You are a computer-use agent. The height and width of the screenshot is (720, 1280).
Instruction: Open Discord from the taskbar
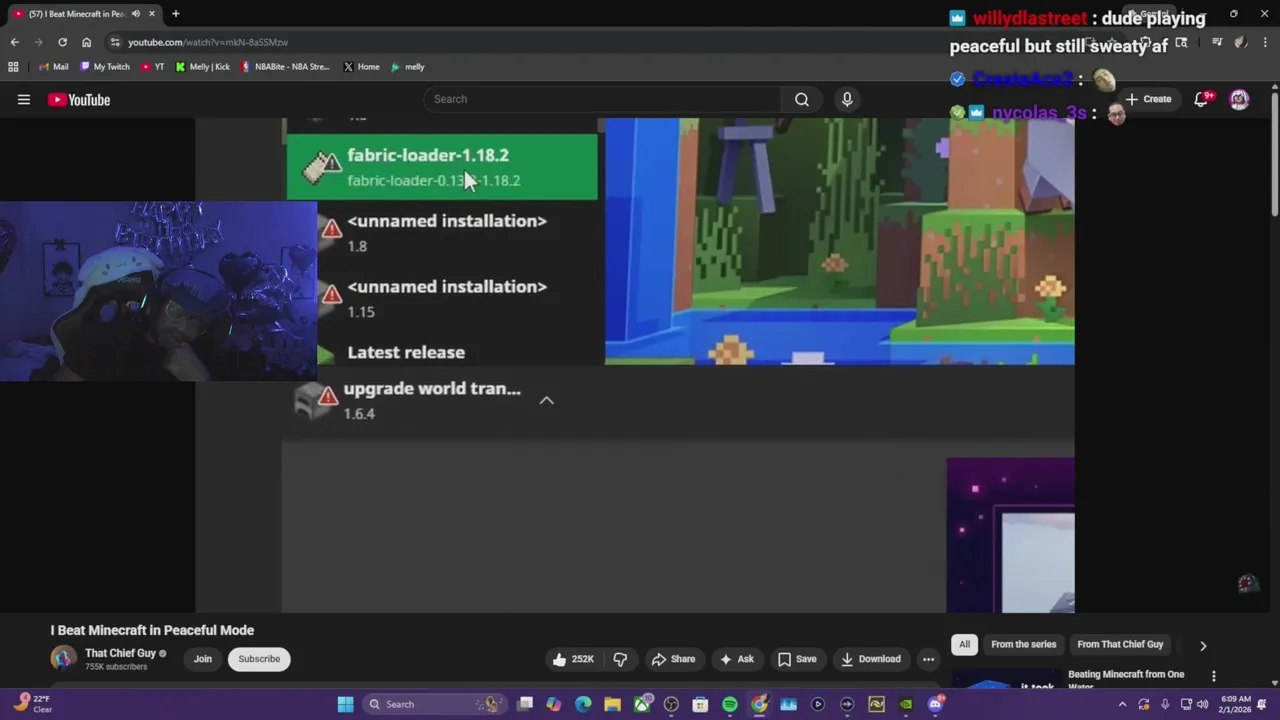pos(935,704)
